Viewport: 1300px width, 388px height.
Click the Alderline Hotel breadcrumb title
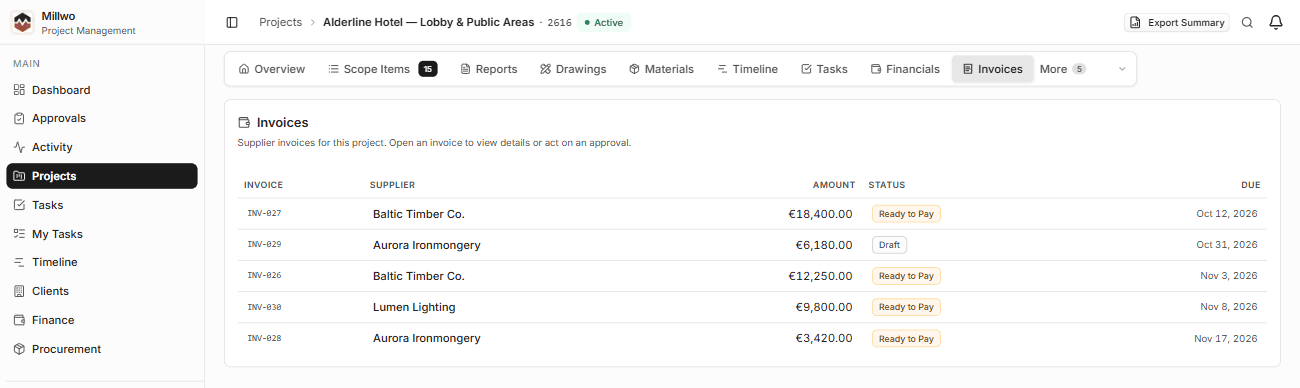click(429, 22)
